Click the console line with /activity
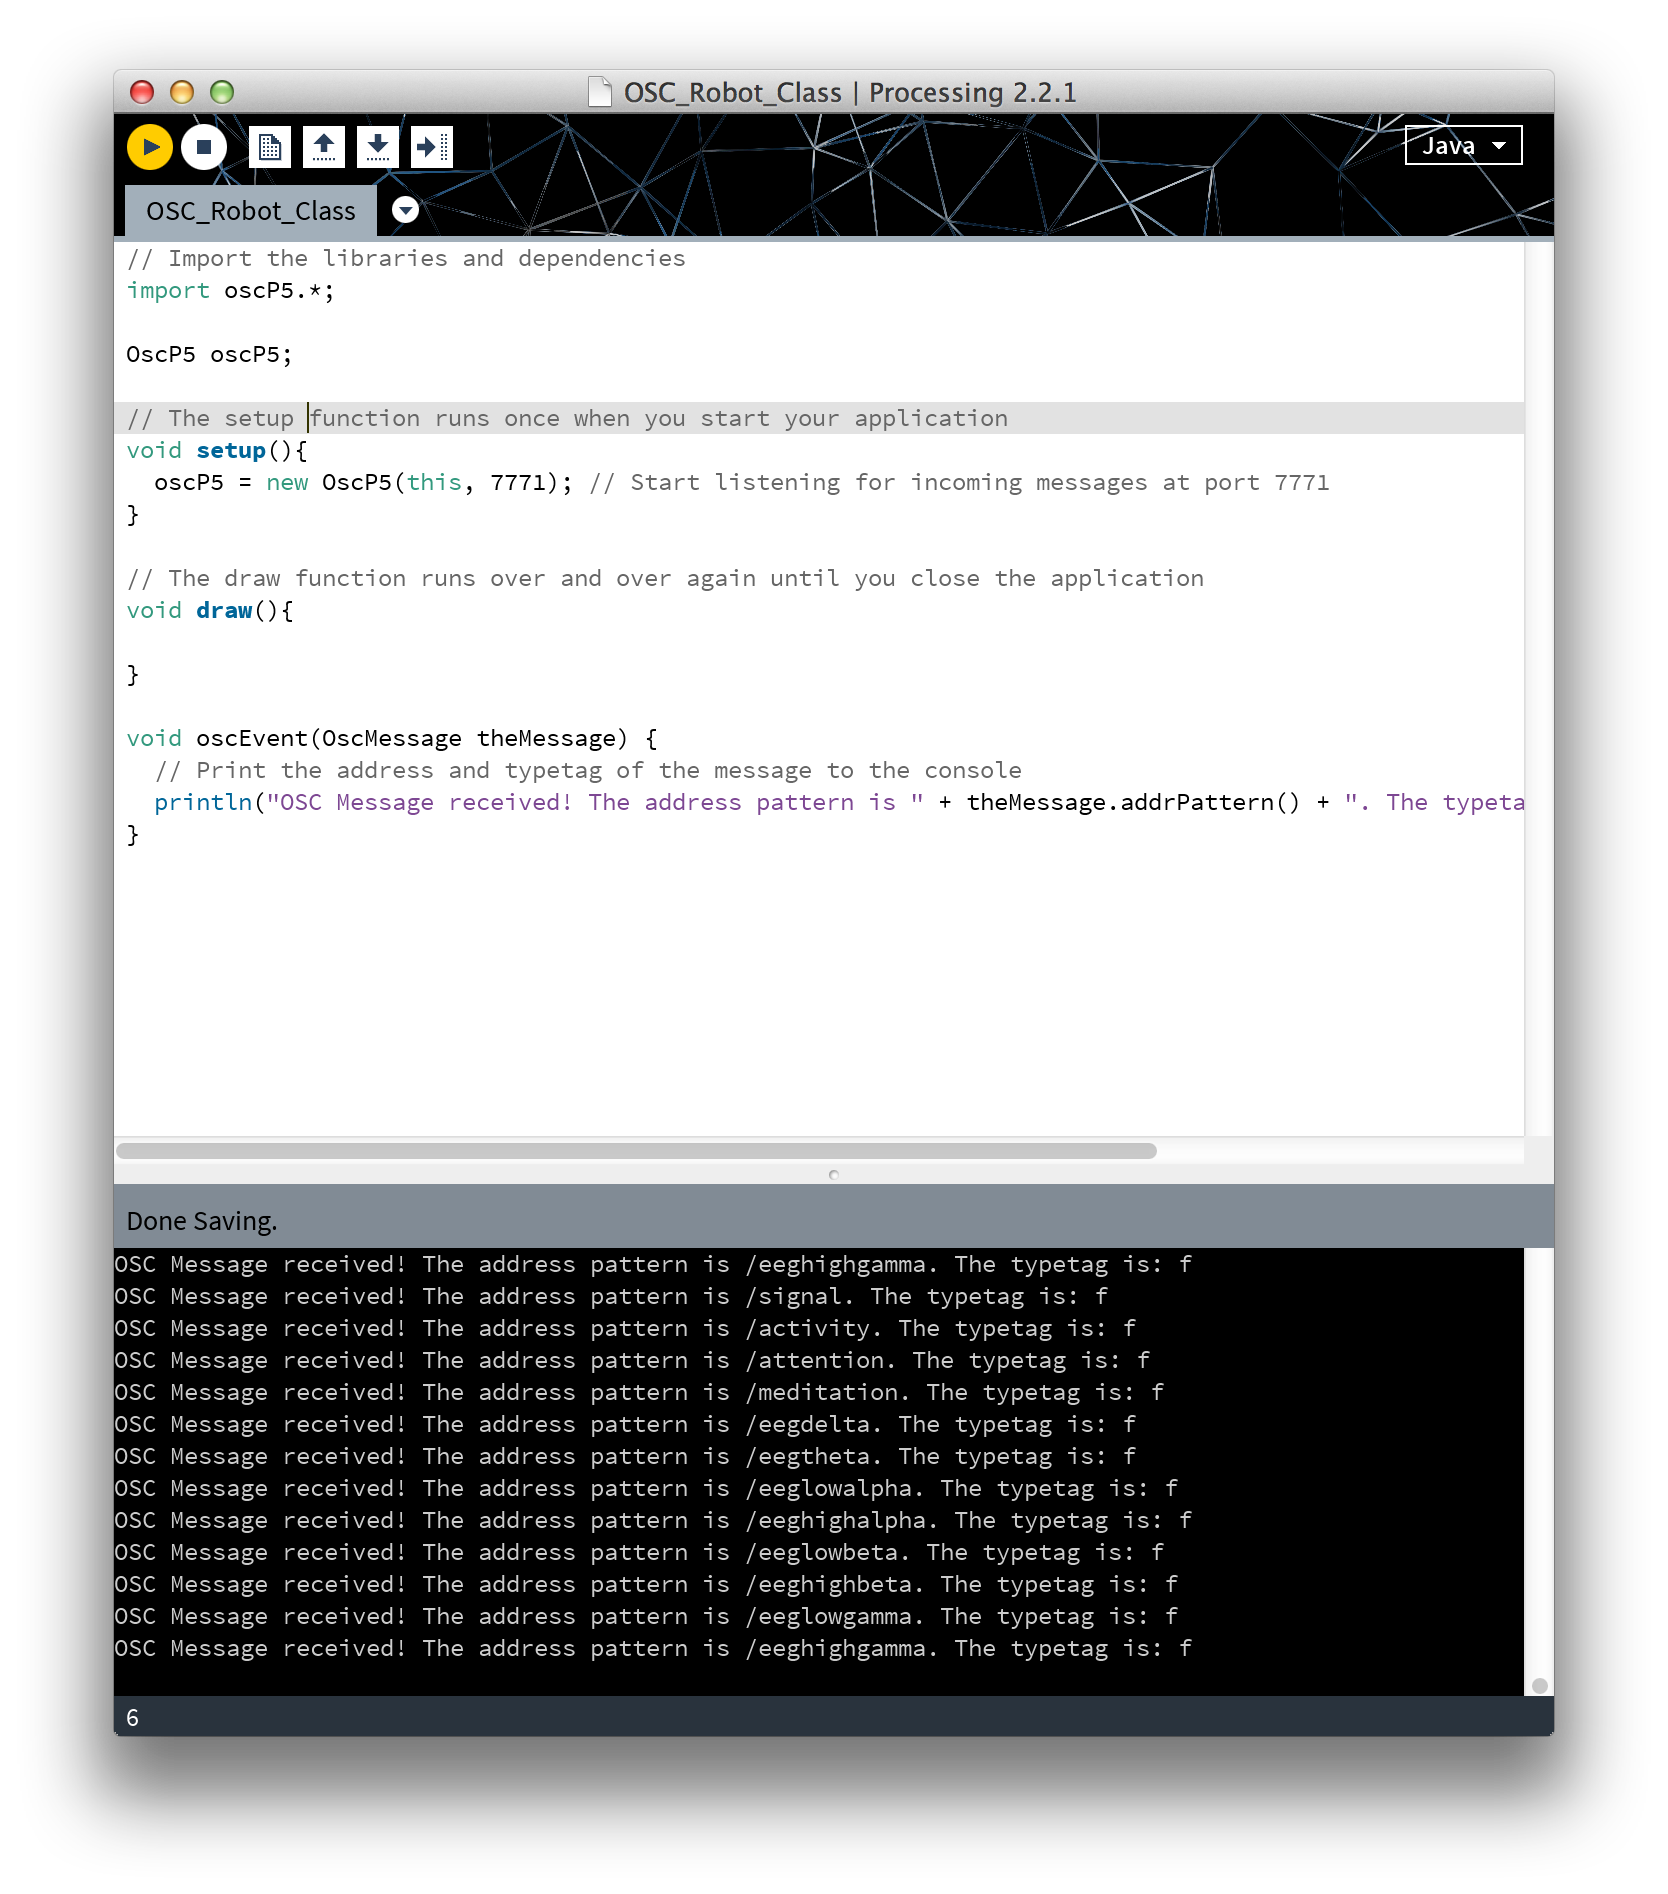This screenshot has height=1894, width=1668. click(x=625, y=1328)
